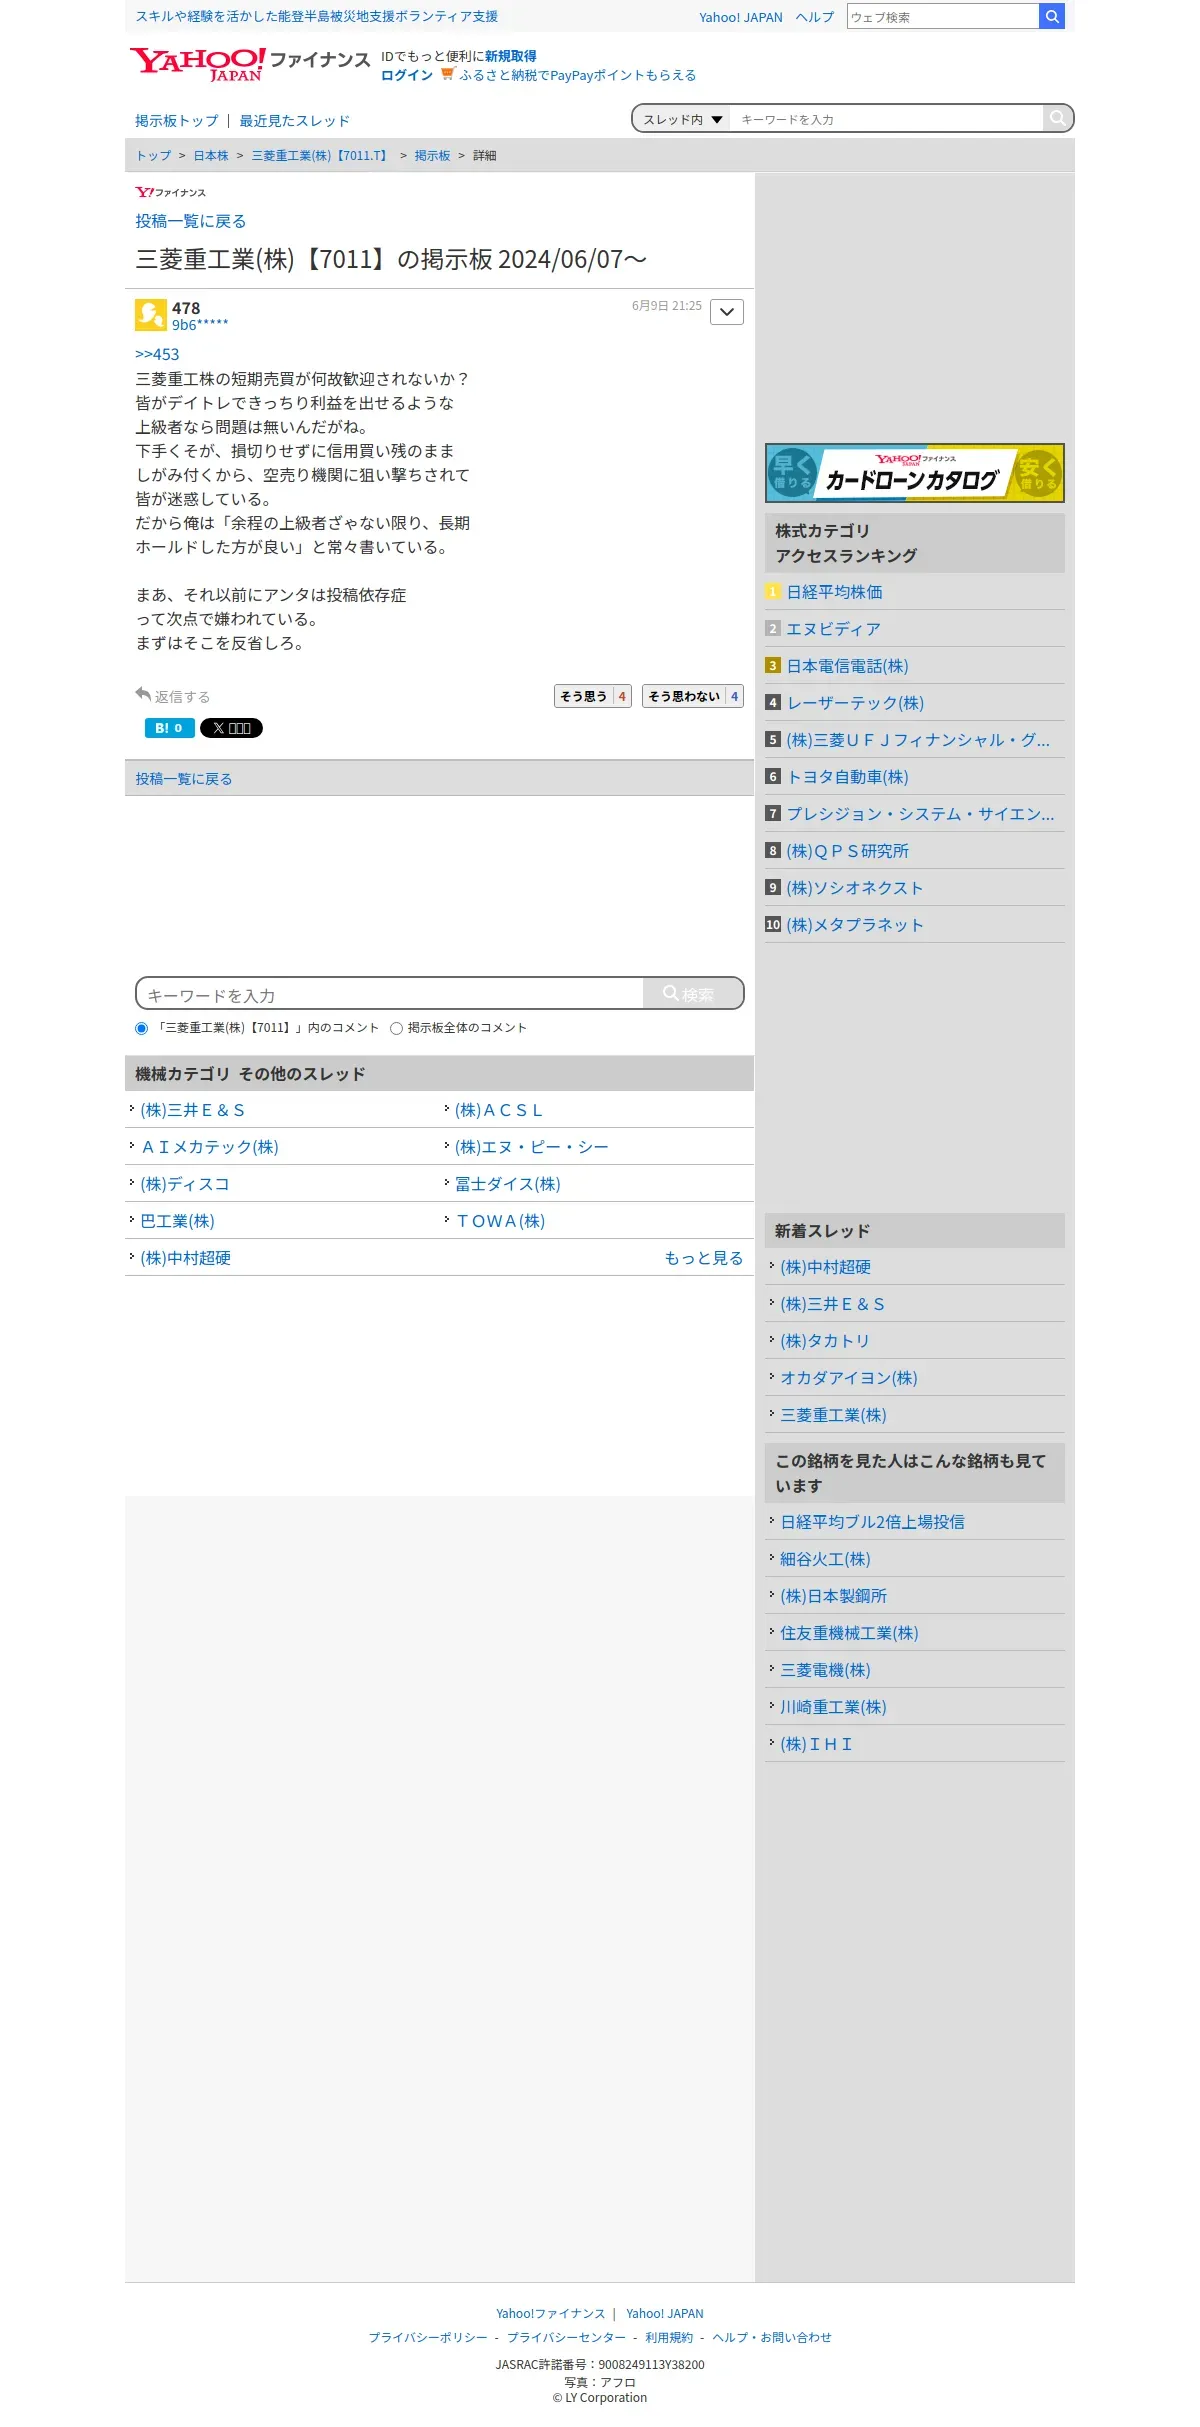Click 投稿一覧に戻る below the post
This screenshot has width=1200, height=2427.
click(184, 779)
